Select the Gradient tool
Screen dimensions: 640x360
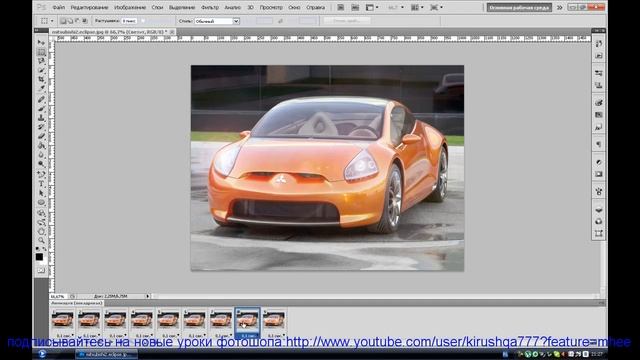41,145
